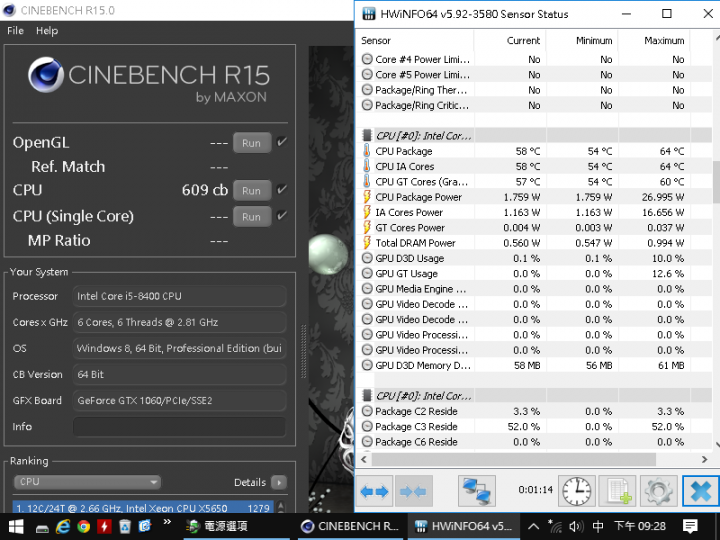Click the first CPU [#0] chip icon
This screenshot has height=540, width=720.
[x=367, y=135]
